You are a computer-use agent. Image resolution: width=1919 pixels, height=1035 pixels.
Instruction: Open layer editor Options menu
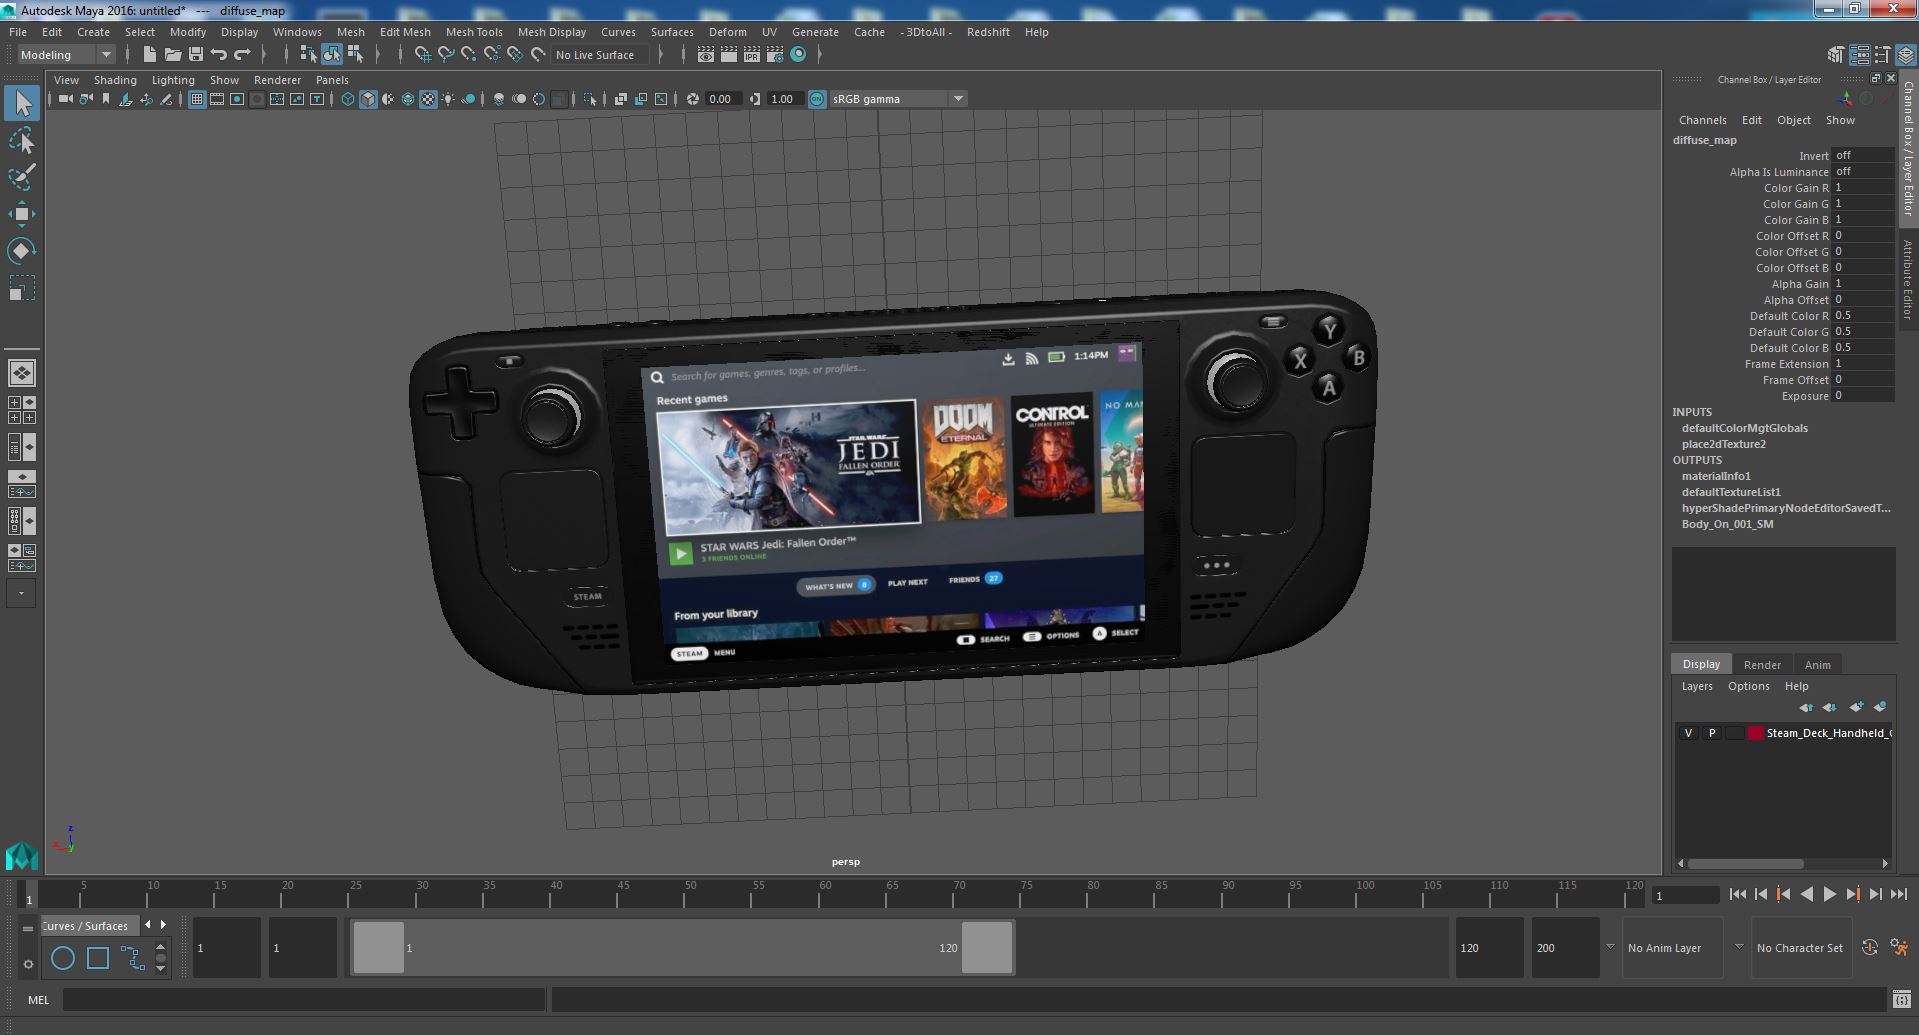click(1748, 686)
